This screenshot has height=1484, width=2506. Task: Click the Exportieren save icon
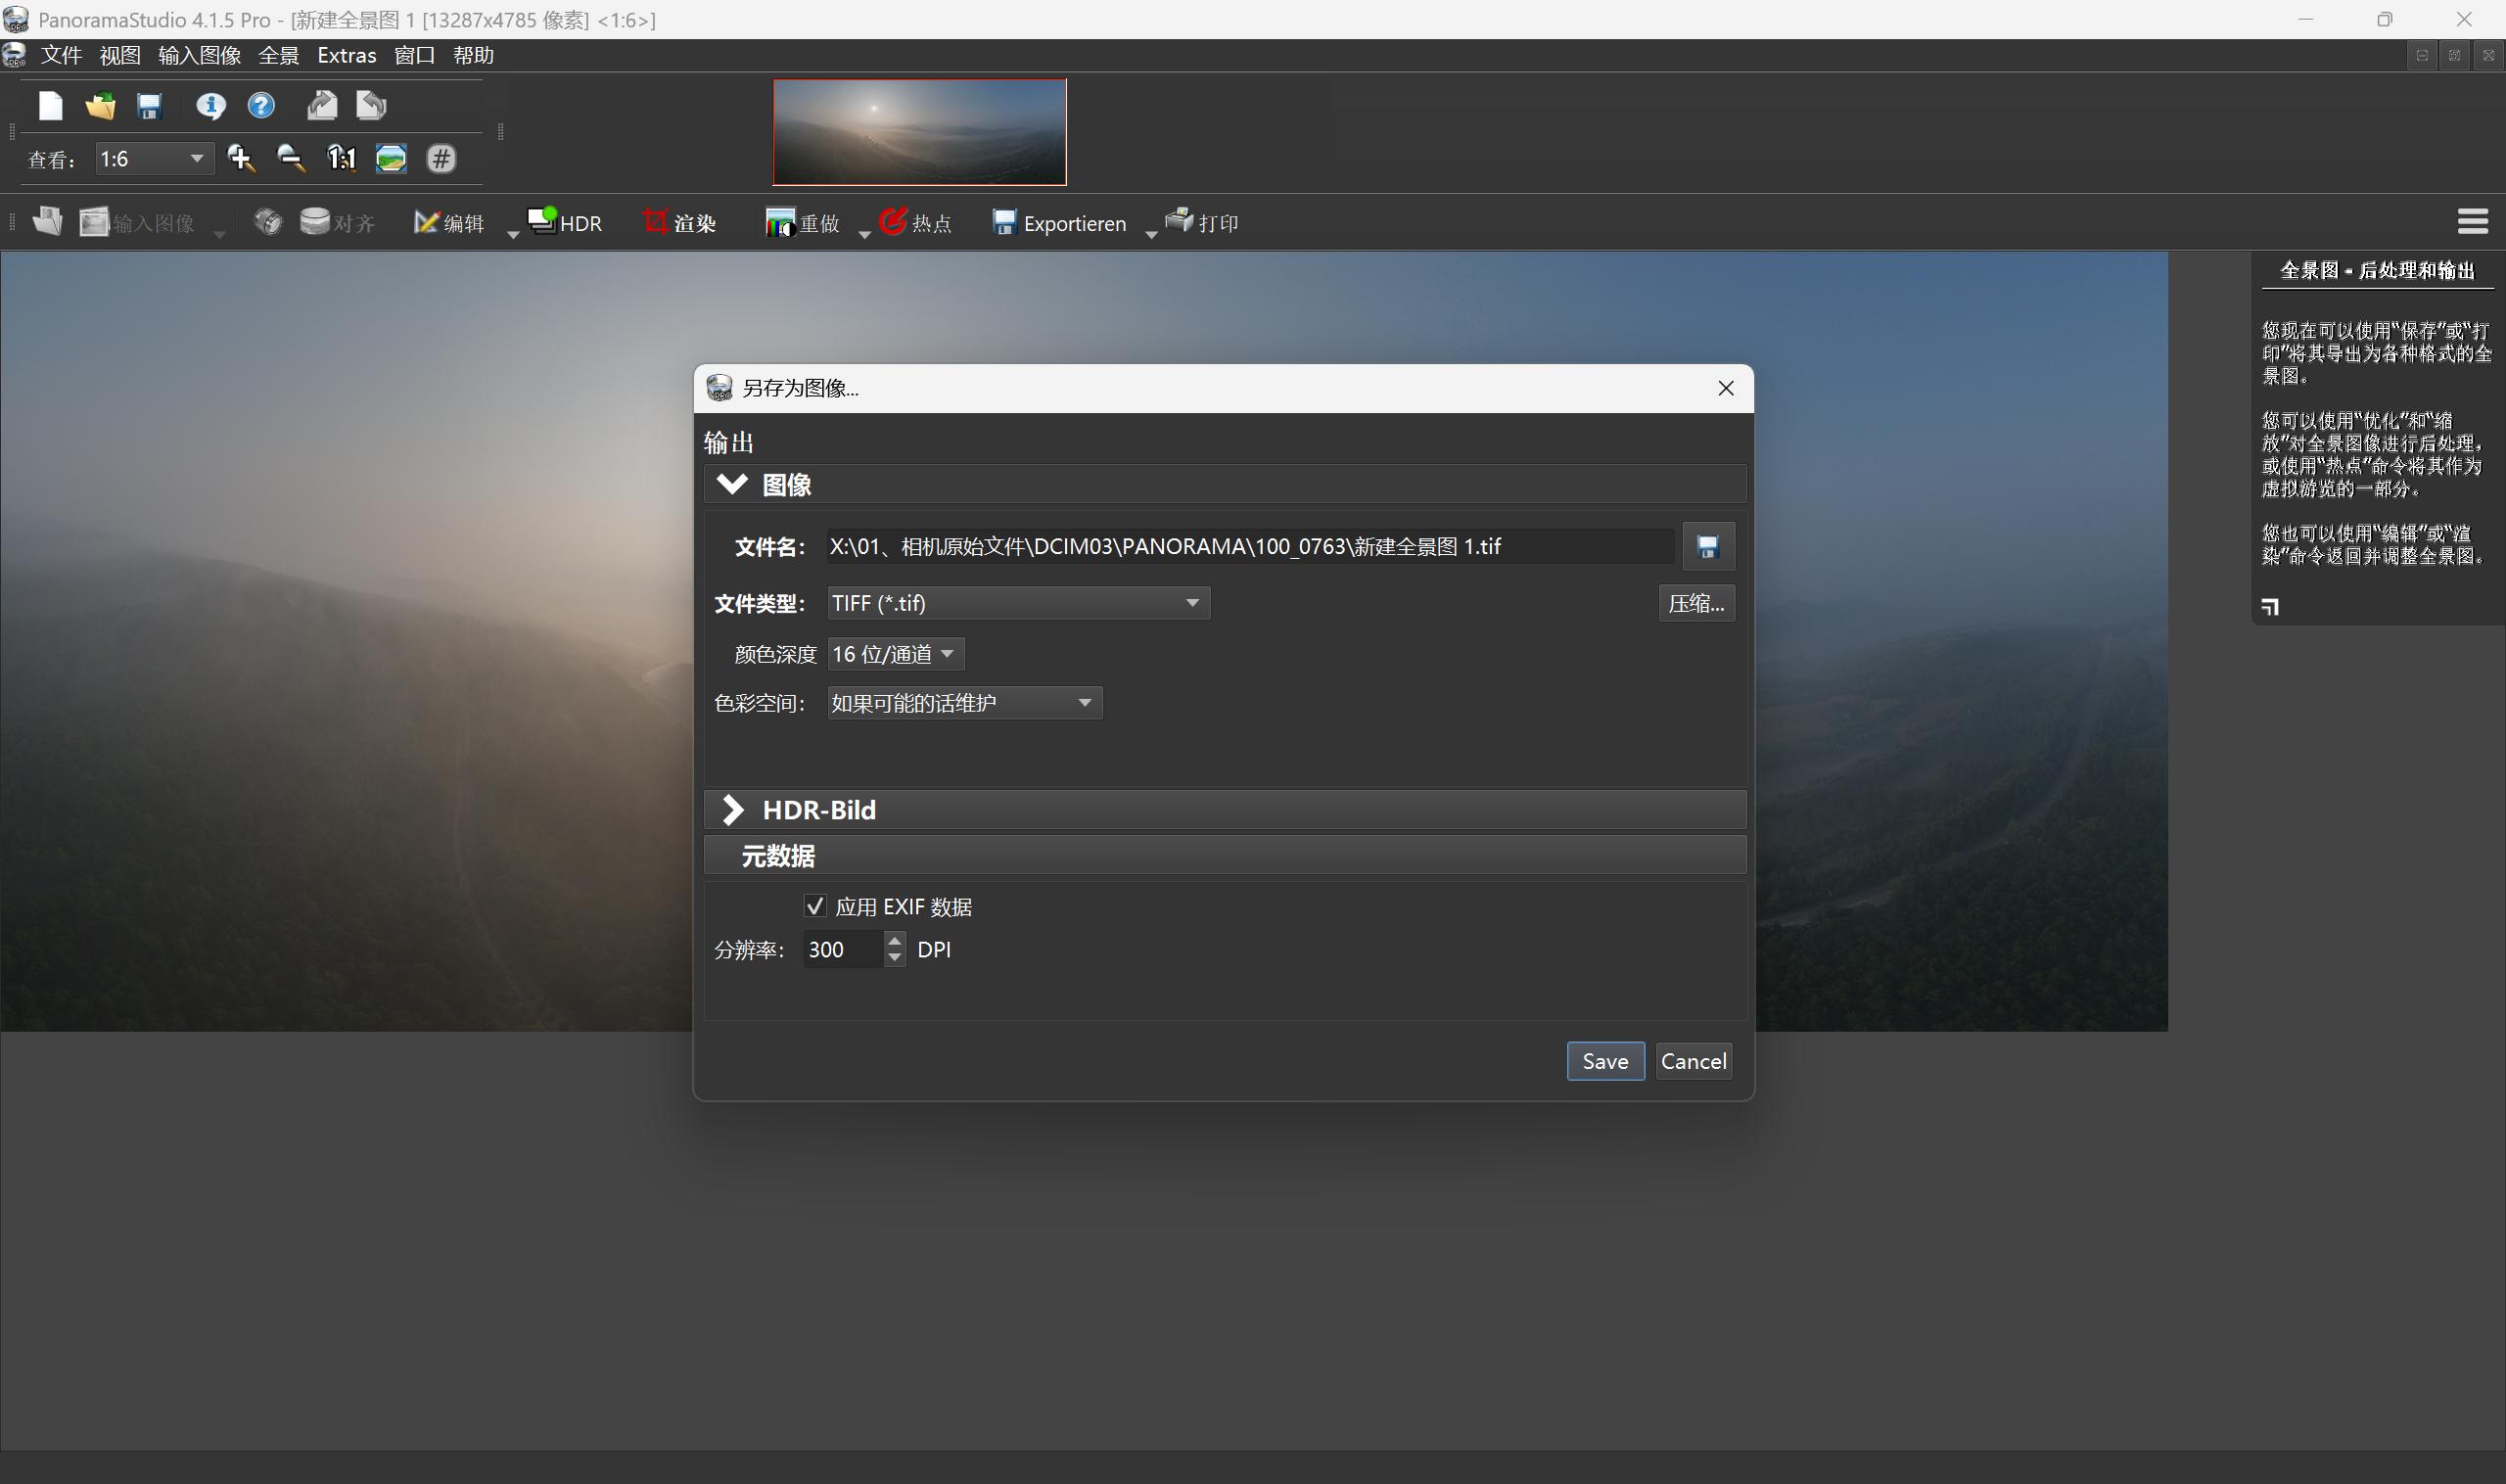coord(1003,222)
